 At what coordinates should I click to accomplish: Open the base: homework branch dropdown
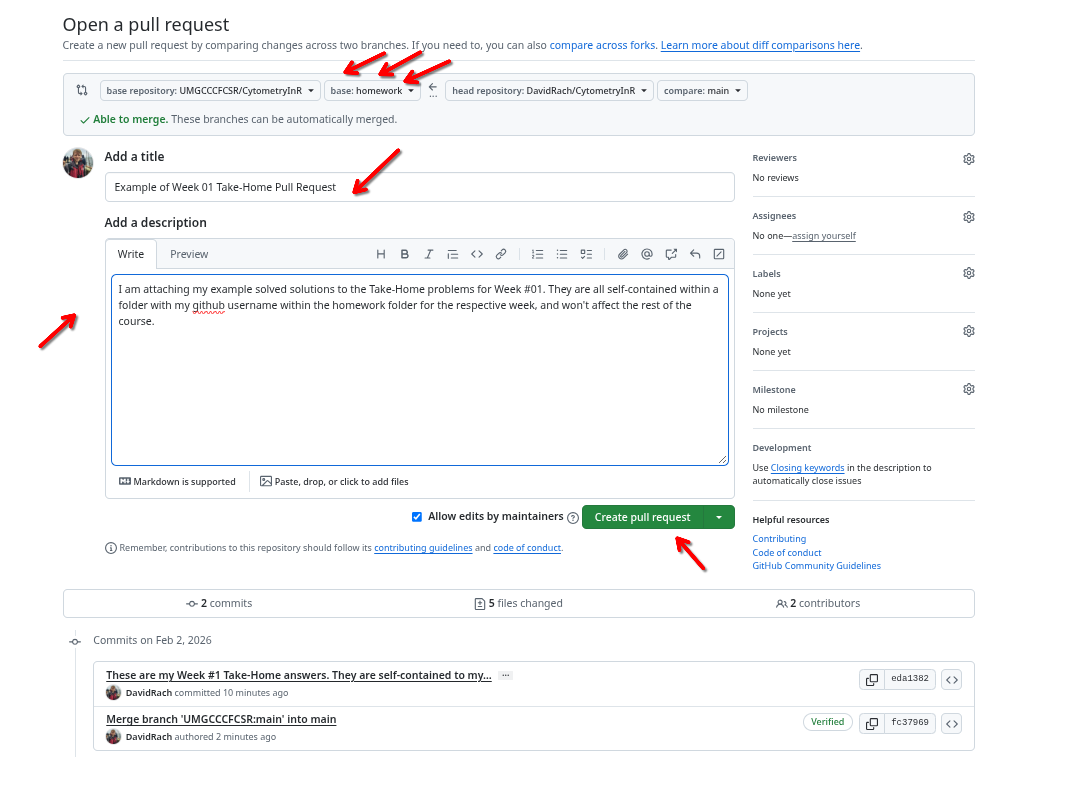(x=372, y=91)
